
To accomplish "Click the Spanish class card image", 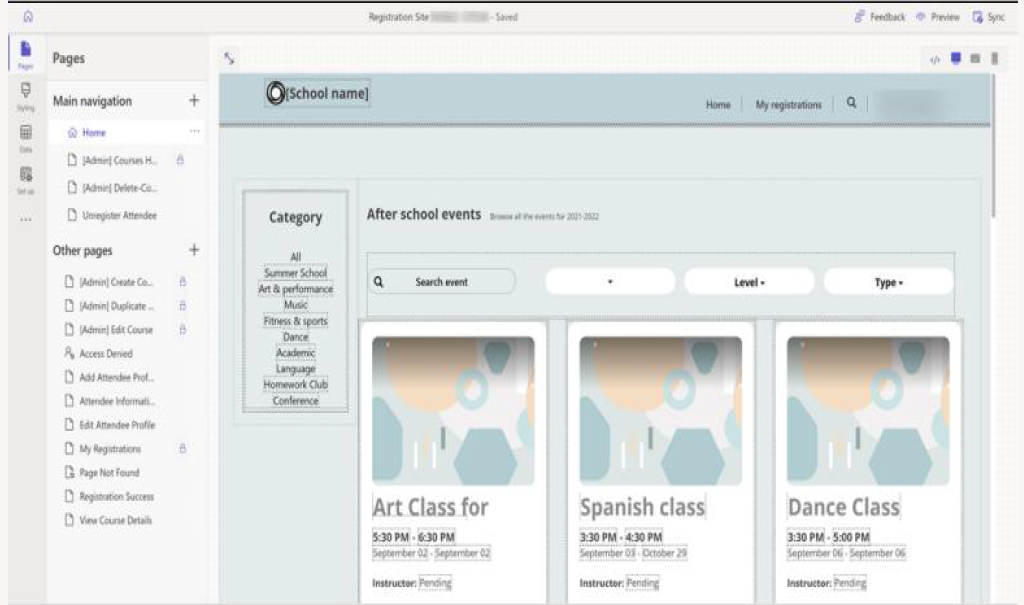I will click(x=661, y=411).
